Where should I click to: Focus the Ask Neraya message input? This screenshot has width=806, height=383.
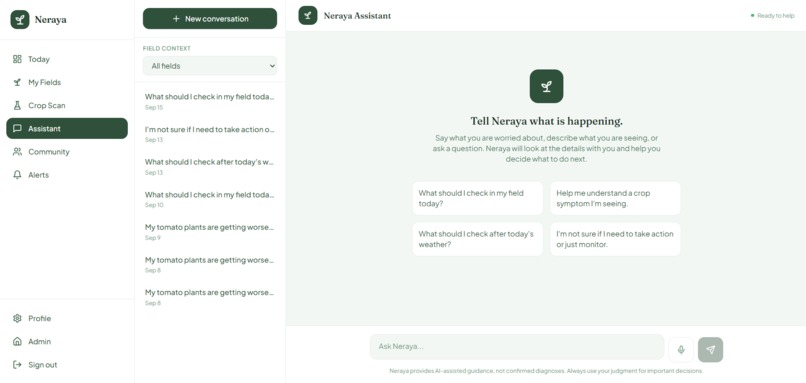pyautogui.click(x=517, y=346)
